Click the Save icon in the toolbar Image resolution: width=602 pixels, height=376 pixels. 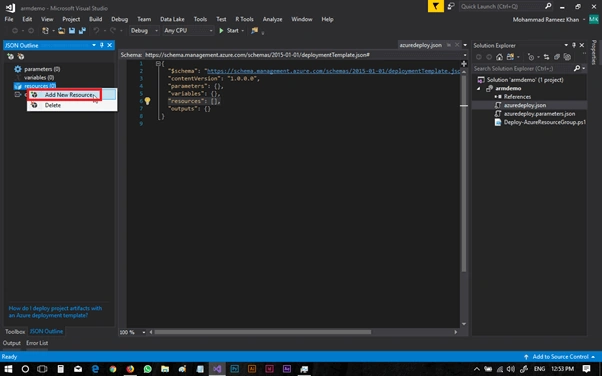(x=72, y=31)
